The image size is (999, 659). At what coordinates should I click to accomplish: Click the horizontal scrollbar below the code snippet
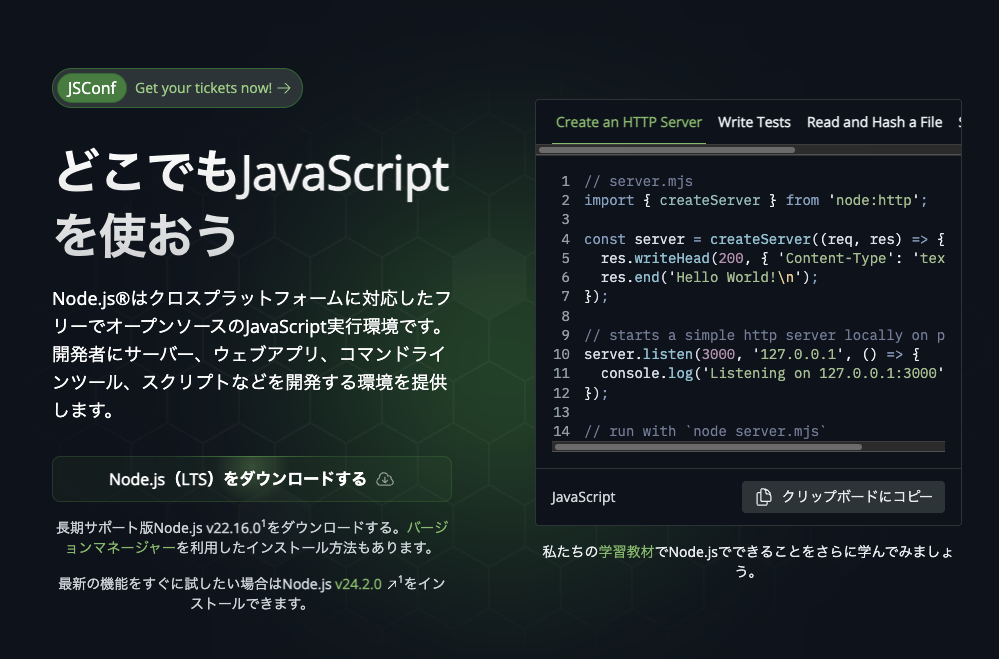tap(707, 447)
